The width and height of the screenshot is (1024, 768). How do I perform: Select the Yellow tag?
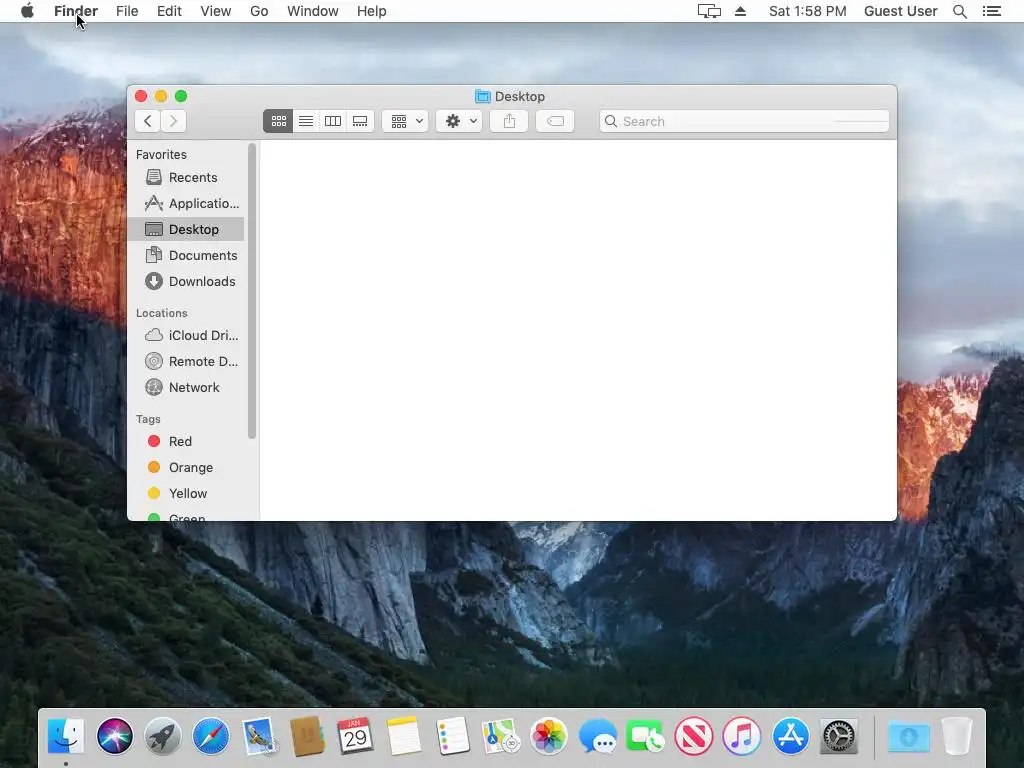[x=186, y=494]
